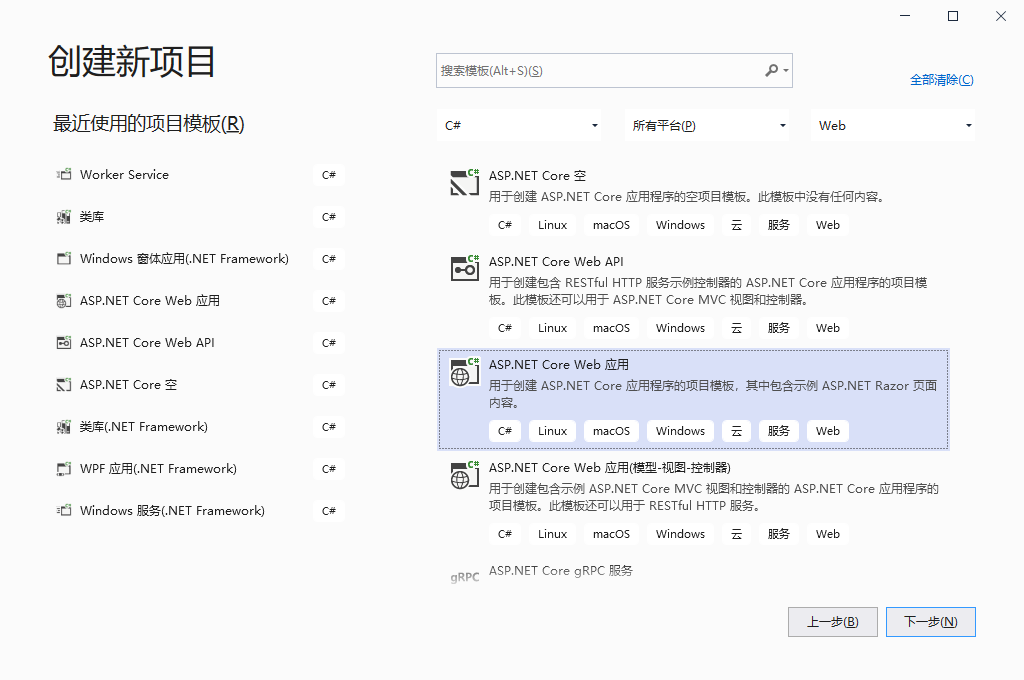Image resolution: width=1024 pixels, height=680 pixels.
Task: Select the Linux tag on ASP.NET Core 空
Action: [x=551, y=224]
